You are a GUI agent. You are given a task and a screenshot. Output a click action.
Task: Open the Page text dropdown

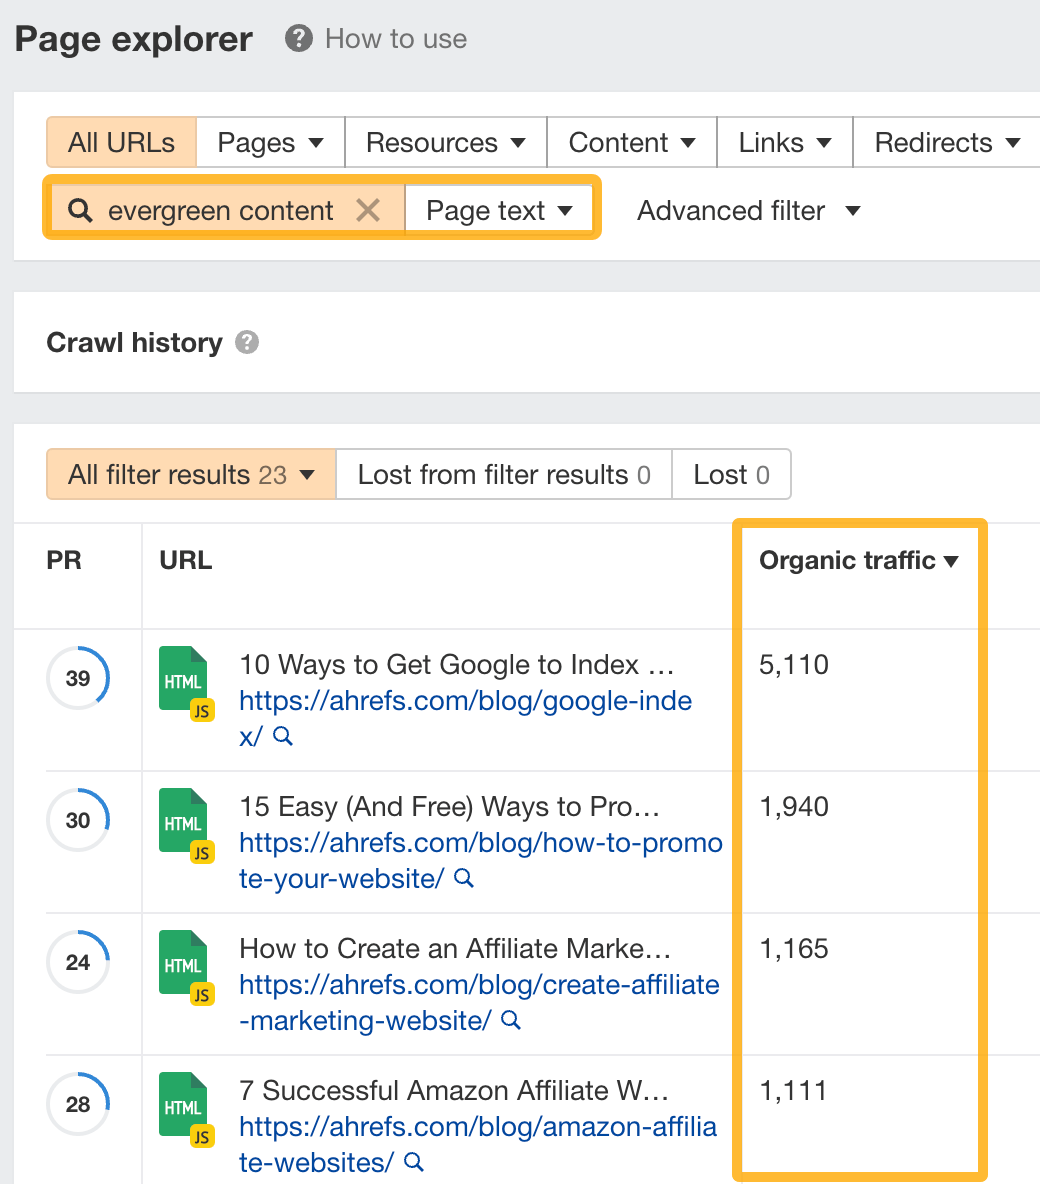coord(499,210)
